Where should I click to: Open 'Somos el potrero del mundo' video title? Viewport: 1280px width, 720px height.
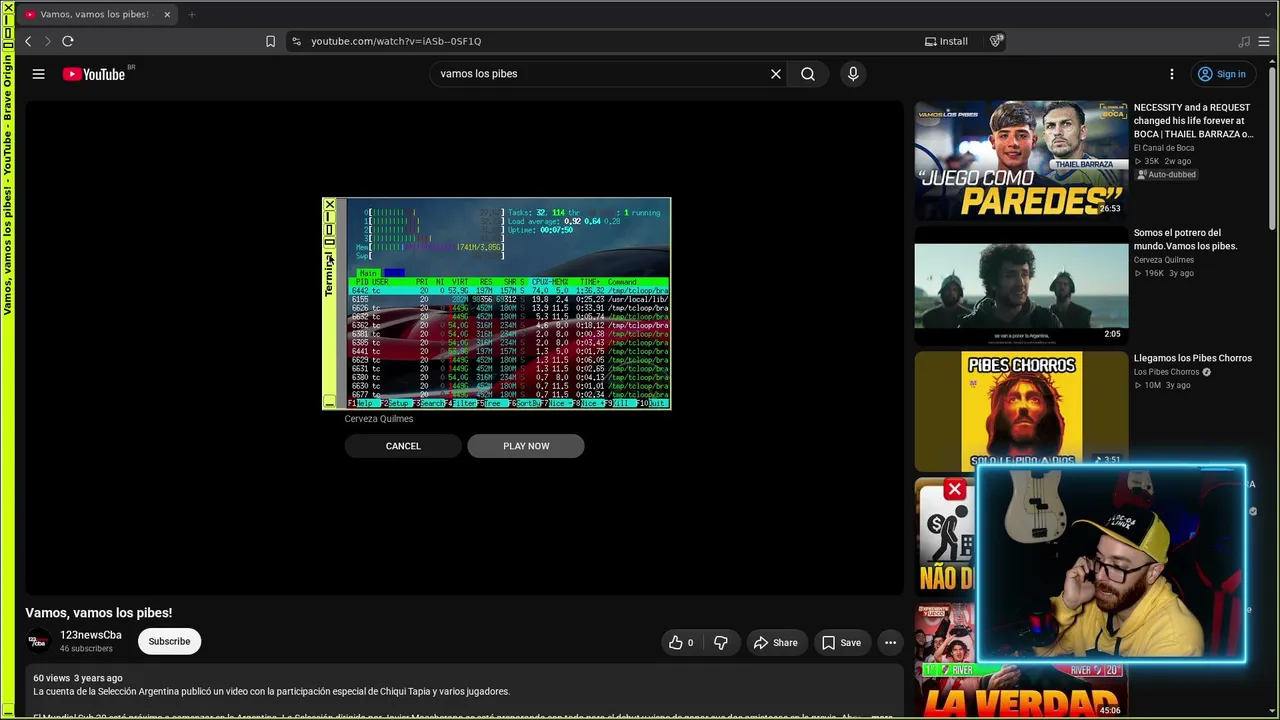(x=1185, y=239)
